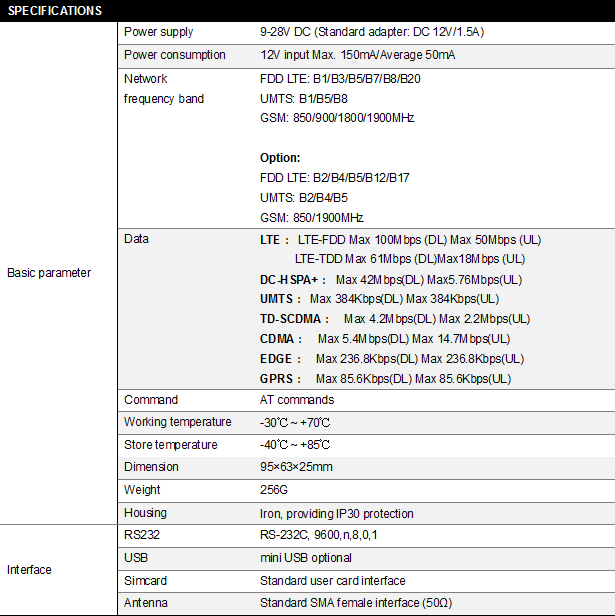Image resolution: width=615 pixels, height=616 pixels.
Task: Click the 'Basic parameter' section label
Action: [x=49, y=273]
